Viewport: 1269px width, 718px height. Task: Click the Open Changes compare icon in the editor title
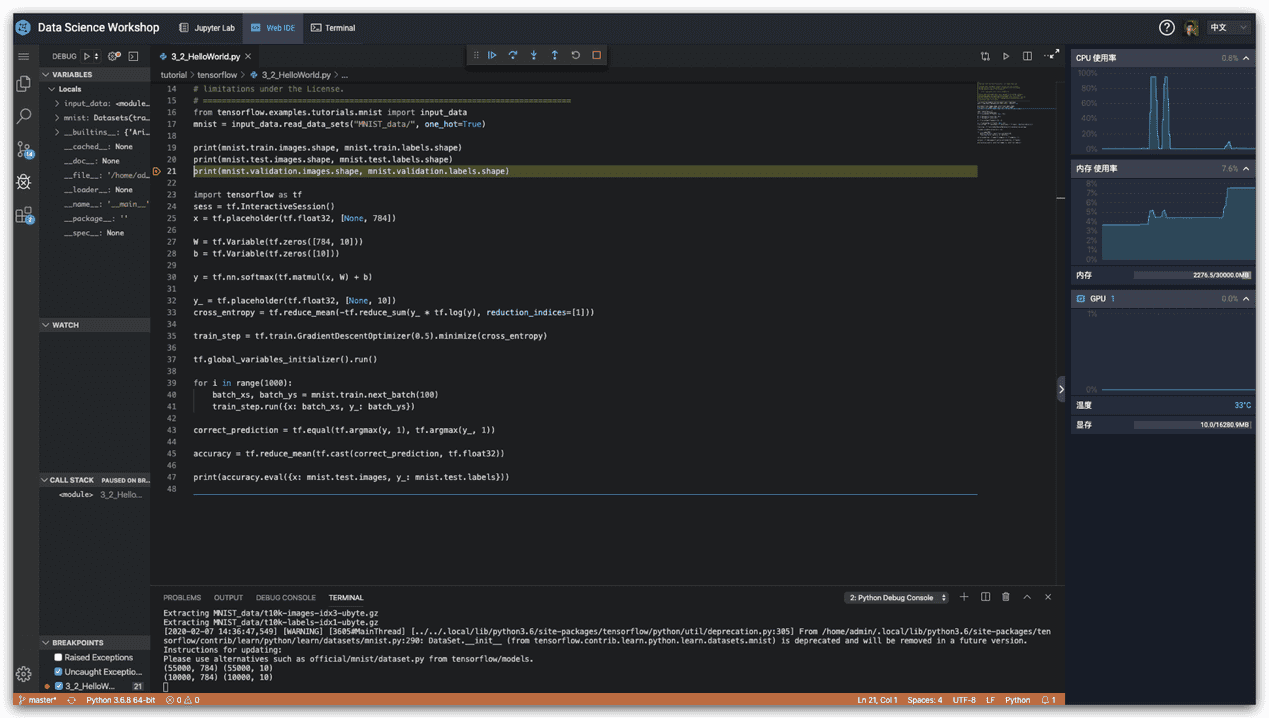coord(985,56)
